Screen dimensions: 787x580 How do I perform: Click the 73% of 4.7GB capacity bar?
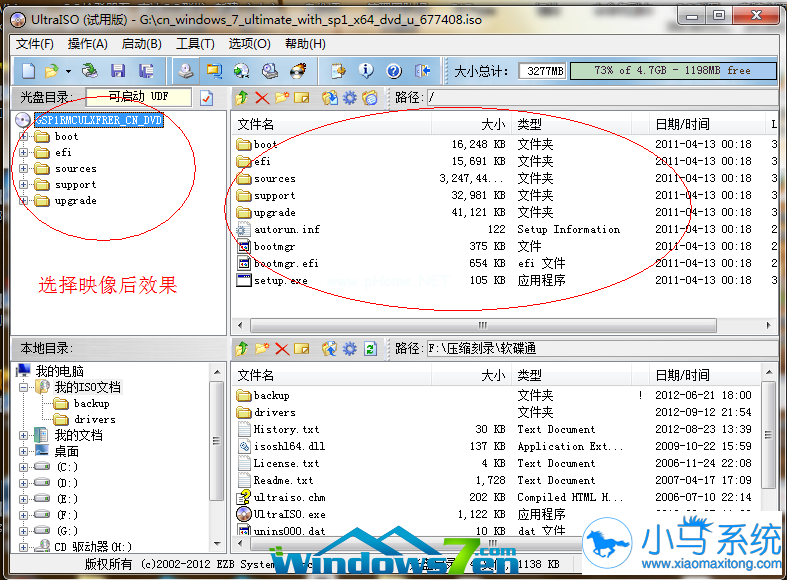pyautogui.click(x=673, y=71)
